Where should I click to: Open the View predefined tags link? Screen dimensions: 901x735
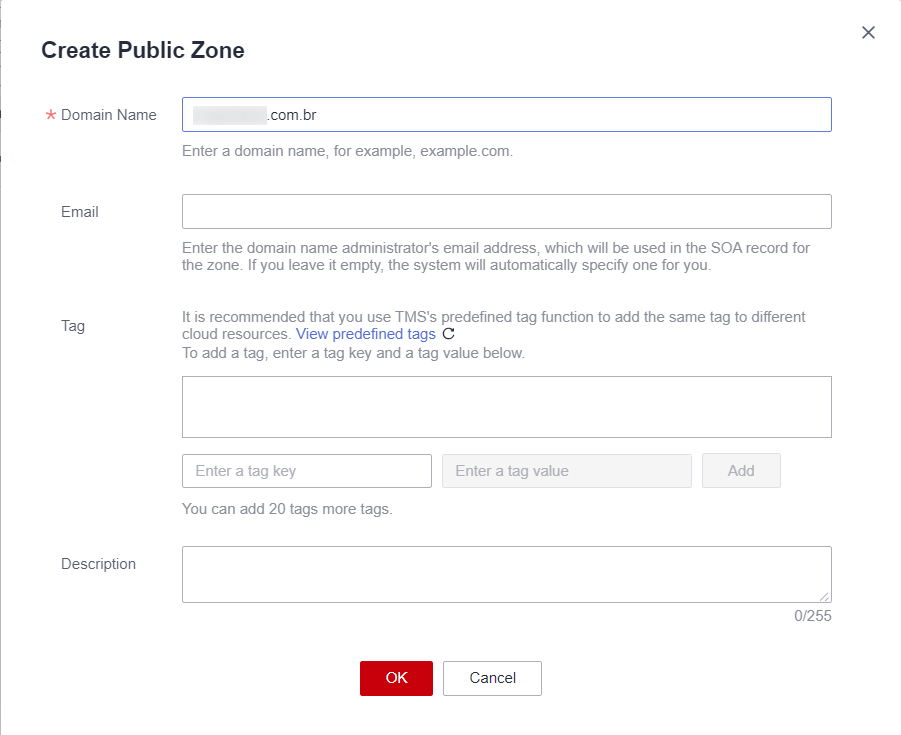[x=365, y=334]
